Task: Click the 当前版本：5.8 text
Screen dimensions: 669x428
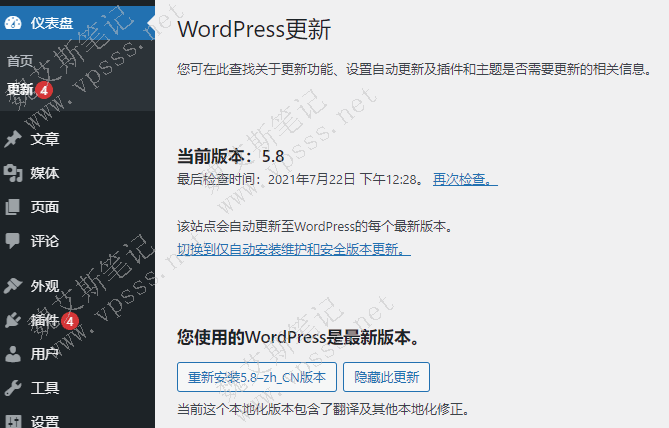Action: point(230,157)
